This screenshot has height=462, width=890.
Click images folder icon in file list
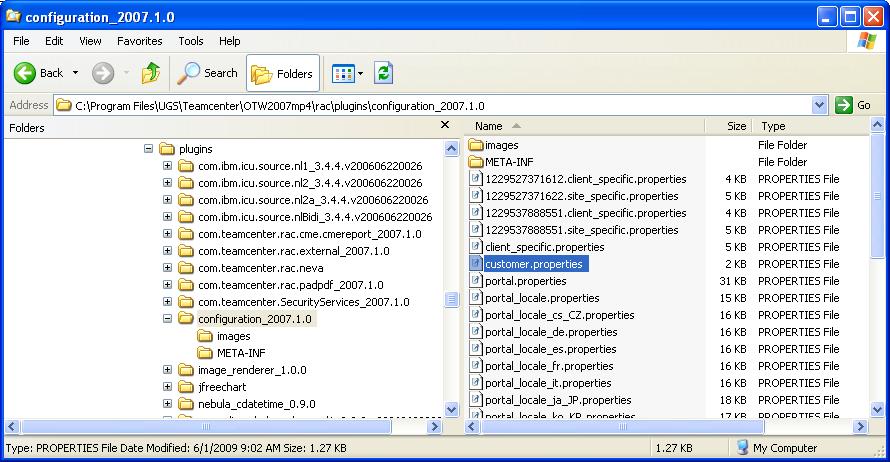pyautogui.click(x=476, y=145)
